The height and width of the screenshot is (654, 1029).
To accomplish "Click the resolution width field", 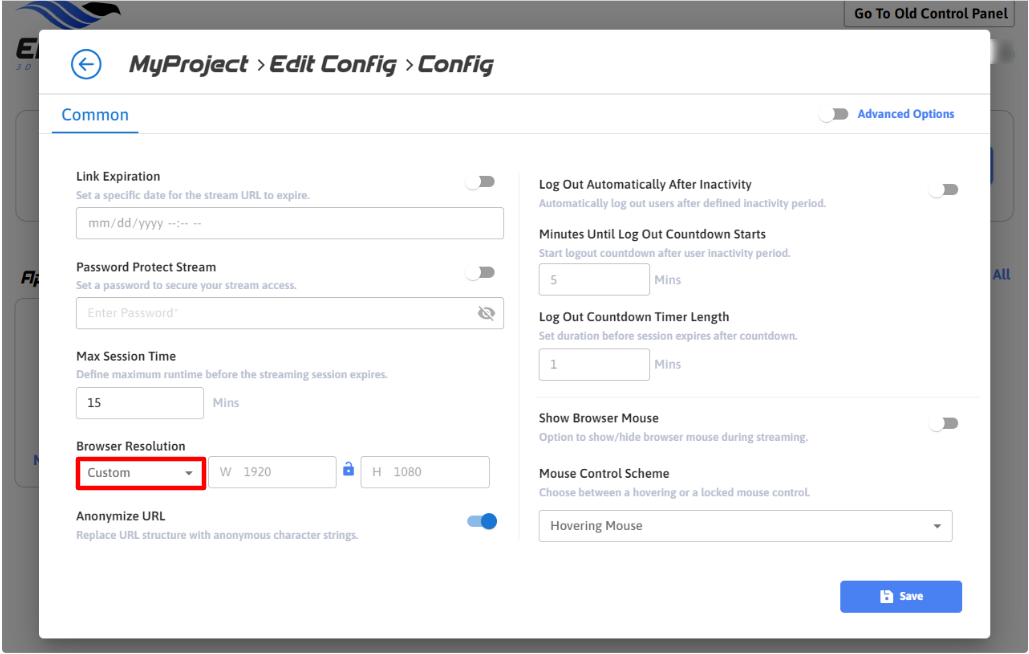I will 272,472.
